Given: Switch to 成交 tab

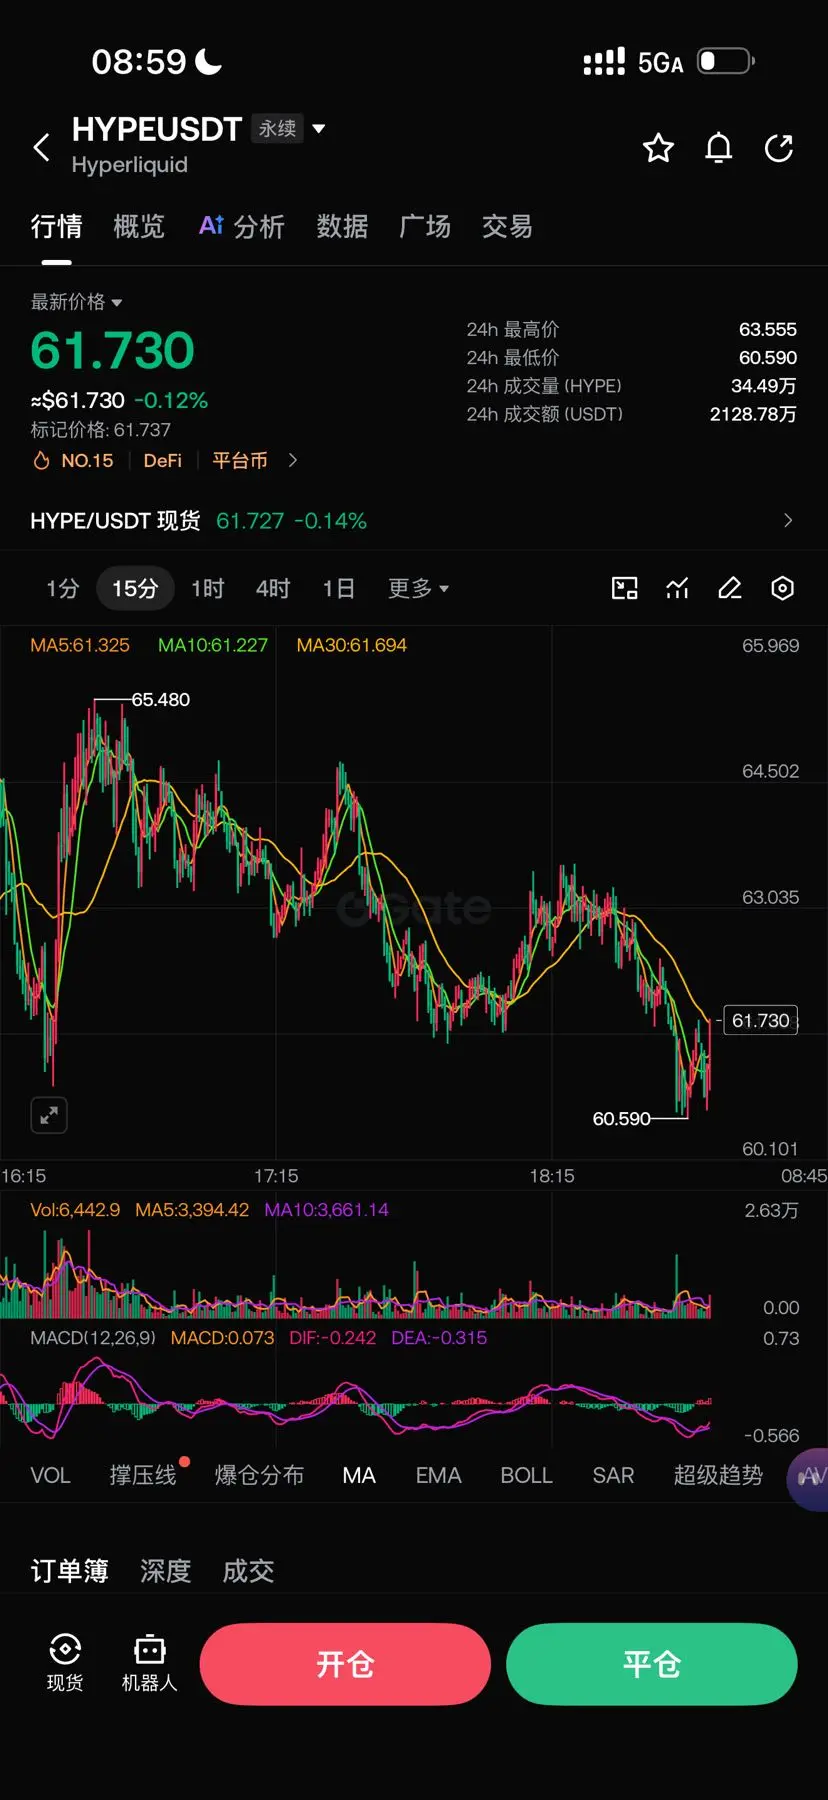Looking at the screenshot, I should pyautogui.click(x=248, y=1571).
